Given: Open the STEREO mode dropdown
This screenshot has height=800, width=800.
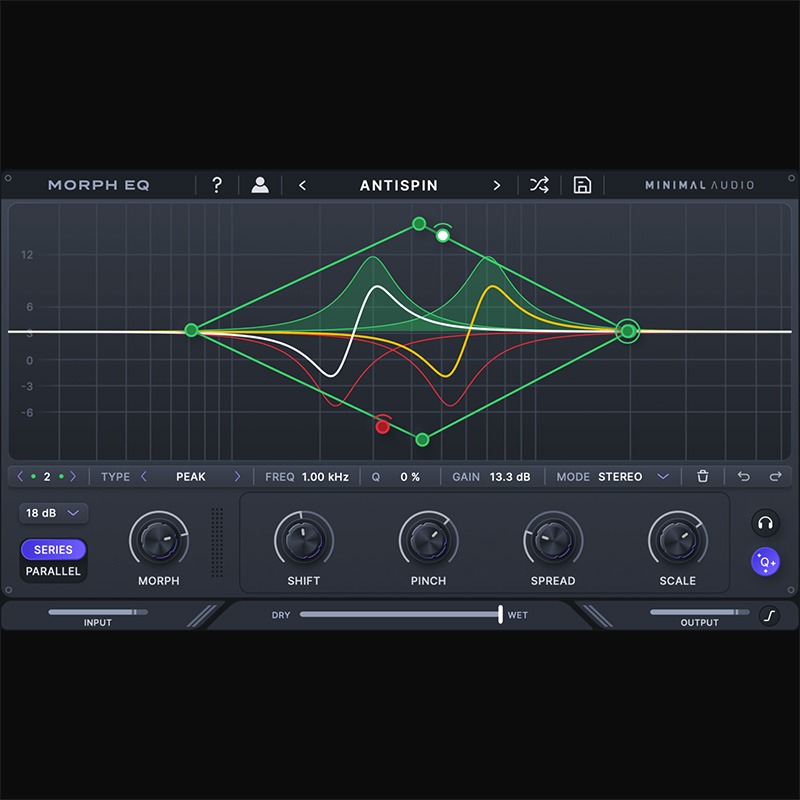Looking at the screenshot, I should 633,477.
